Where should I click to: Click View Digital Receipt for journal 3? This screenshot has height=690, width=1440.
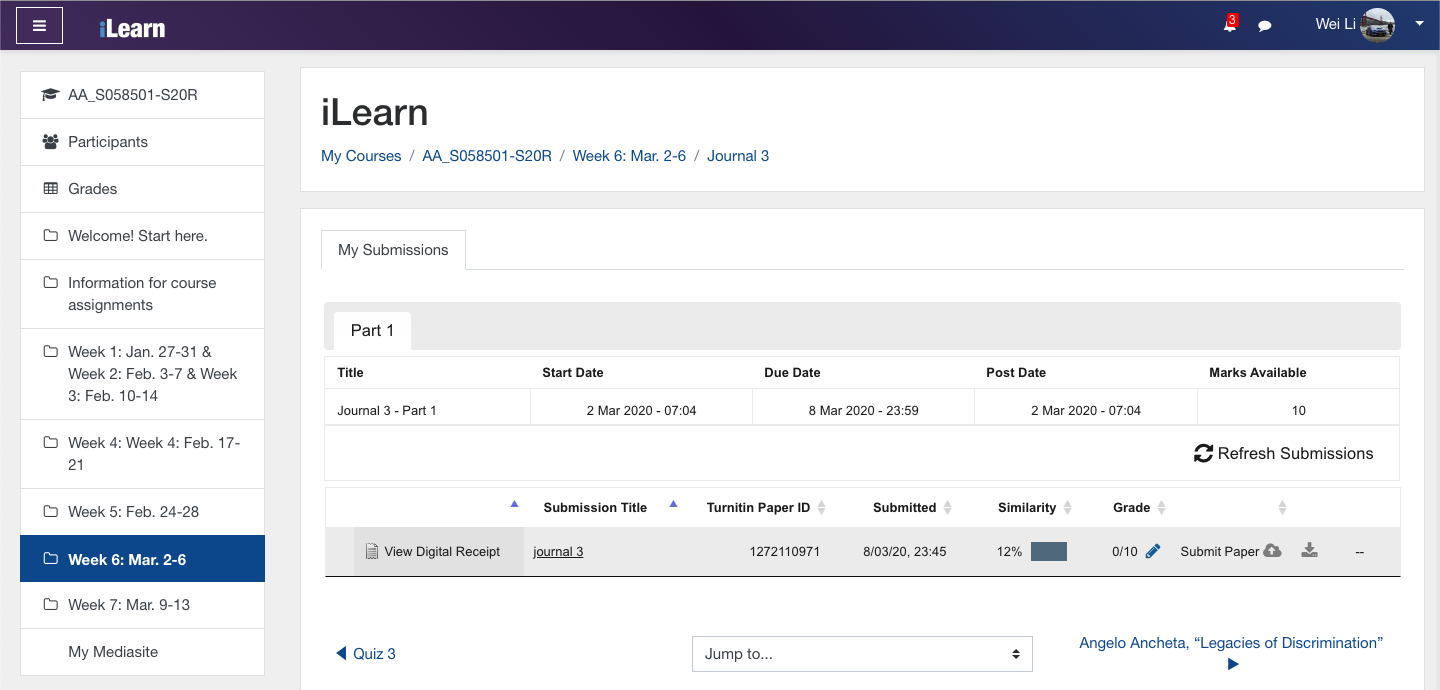[432, 551]
